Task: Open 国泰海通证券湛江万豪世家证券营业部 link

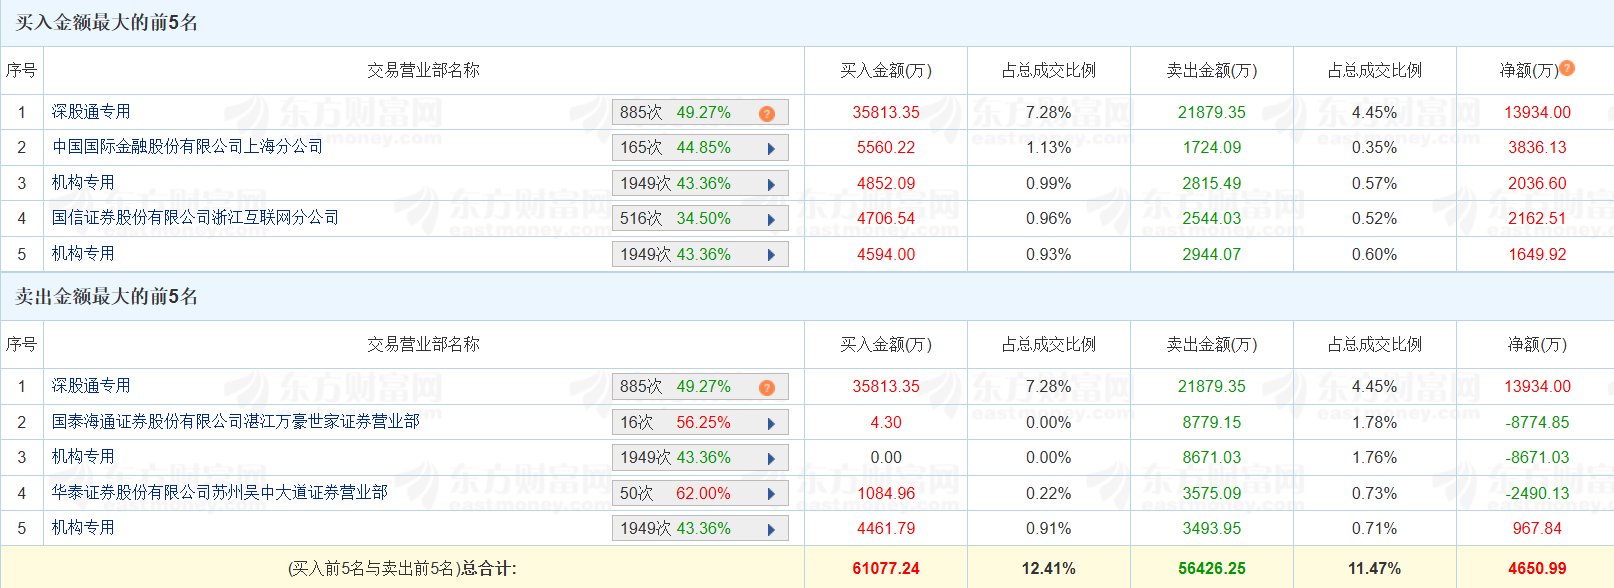Action: pos(235,422)
